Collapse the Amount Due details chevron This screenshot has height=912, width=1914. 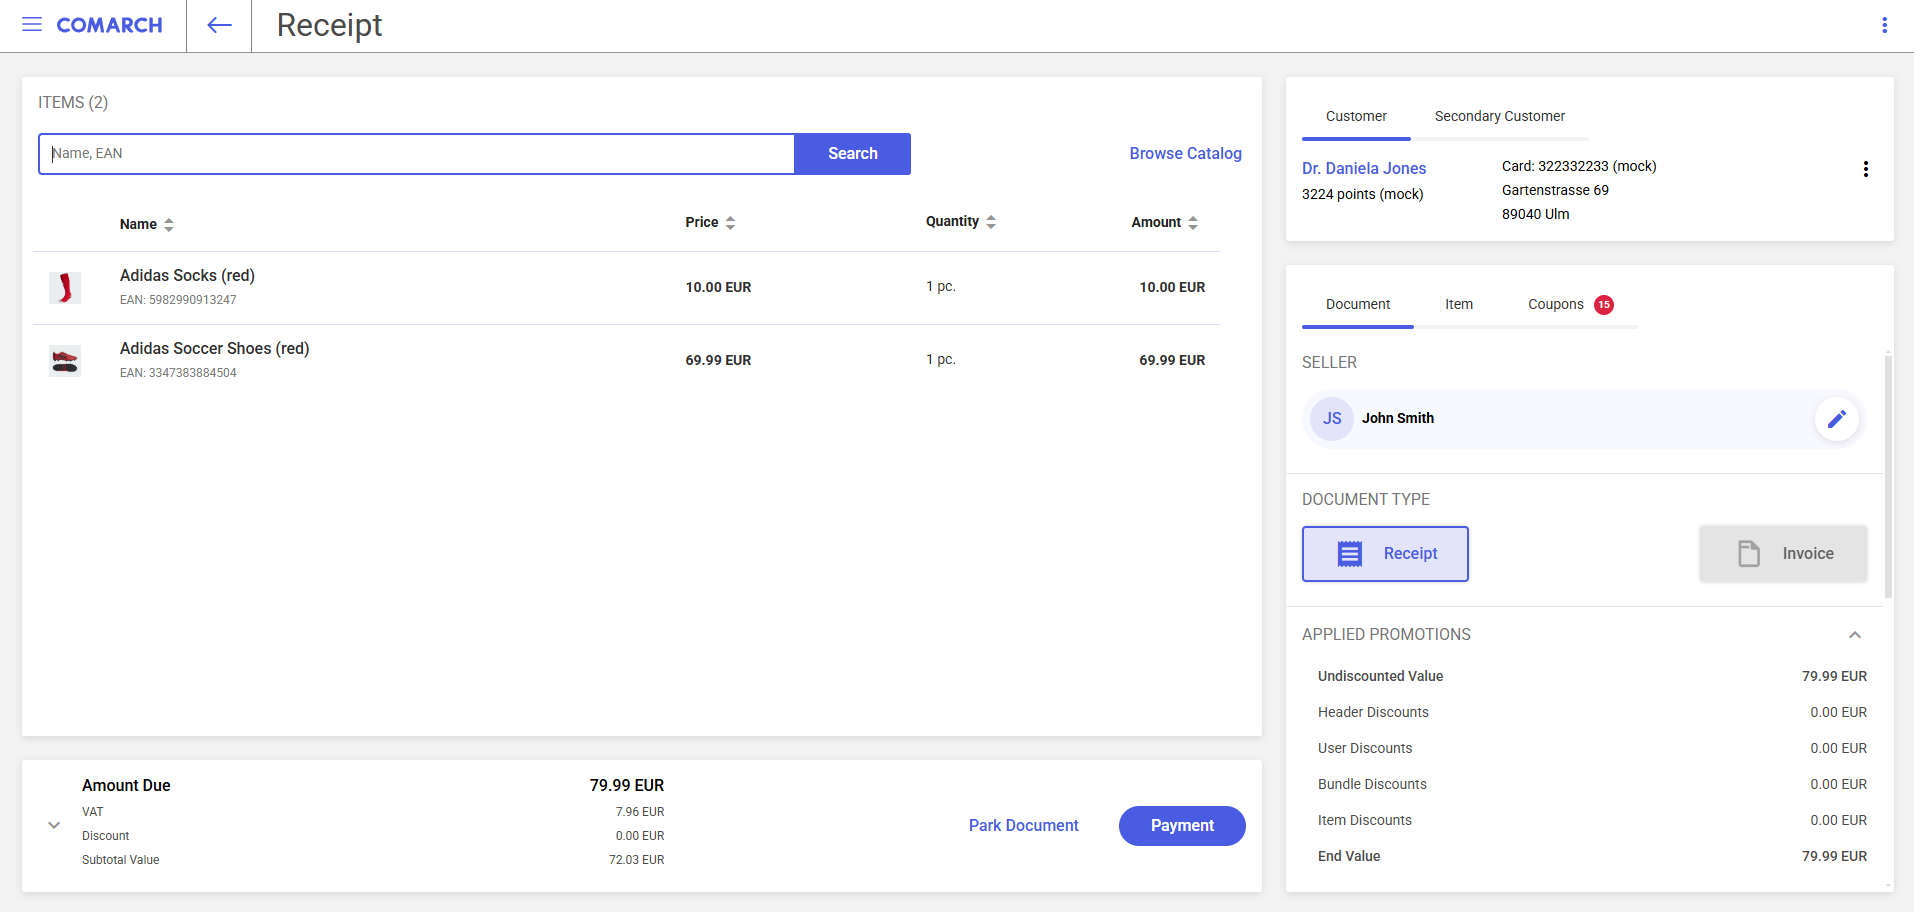[54, 825]
